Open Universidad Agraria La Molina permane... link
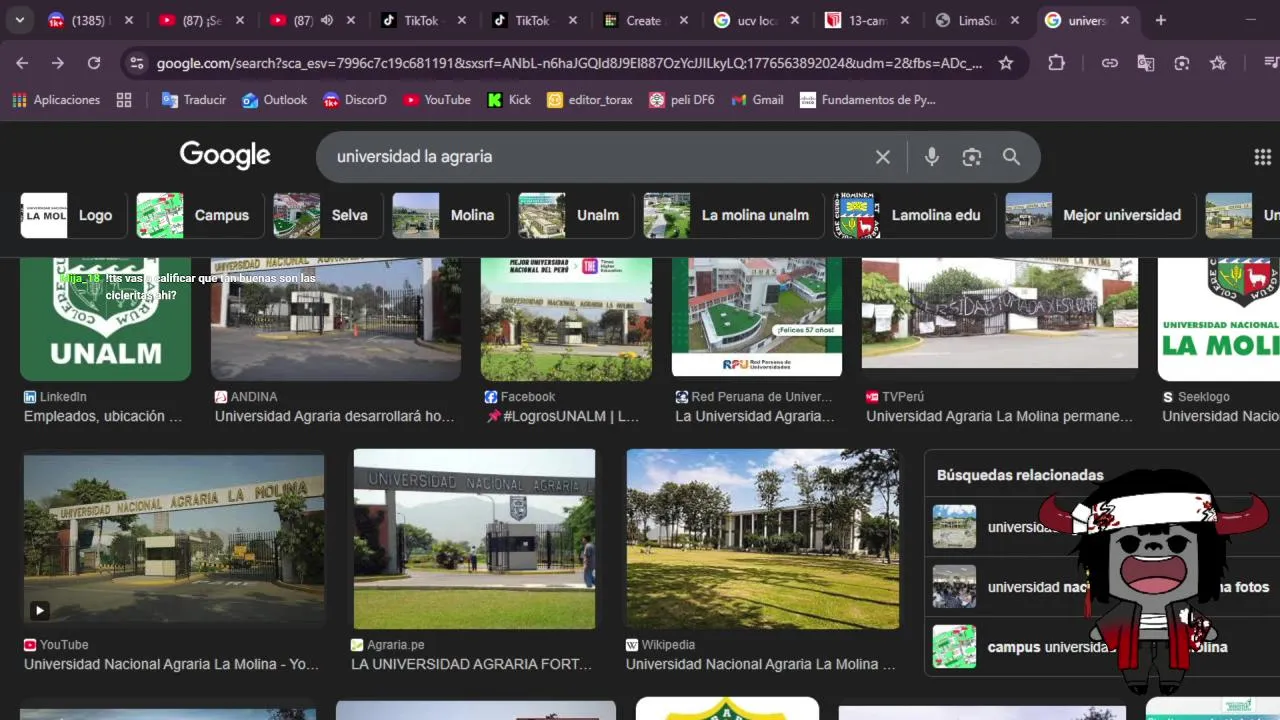Viewport: 1280px width, 720px height. 999,416
